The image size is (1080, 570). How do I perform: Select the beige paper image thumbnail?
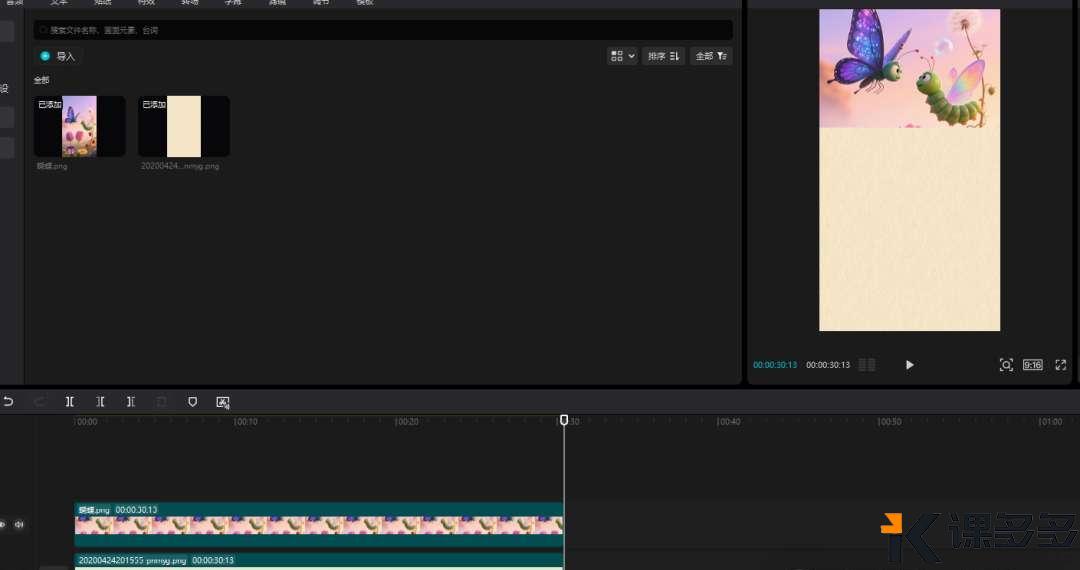(x=184, y=126)
